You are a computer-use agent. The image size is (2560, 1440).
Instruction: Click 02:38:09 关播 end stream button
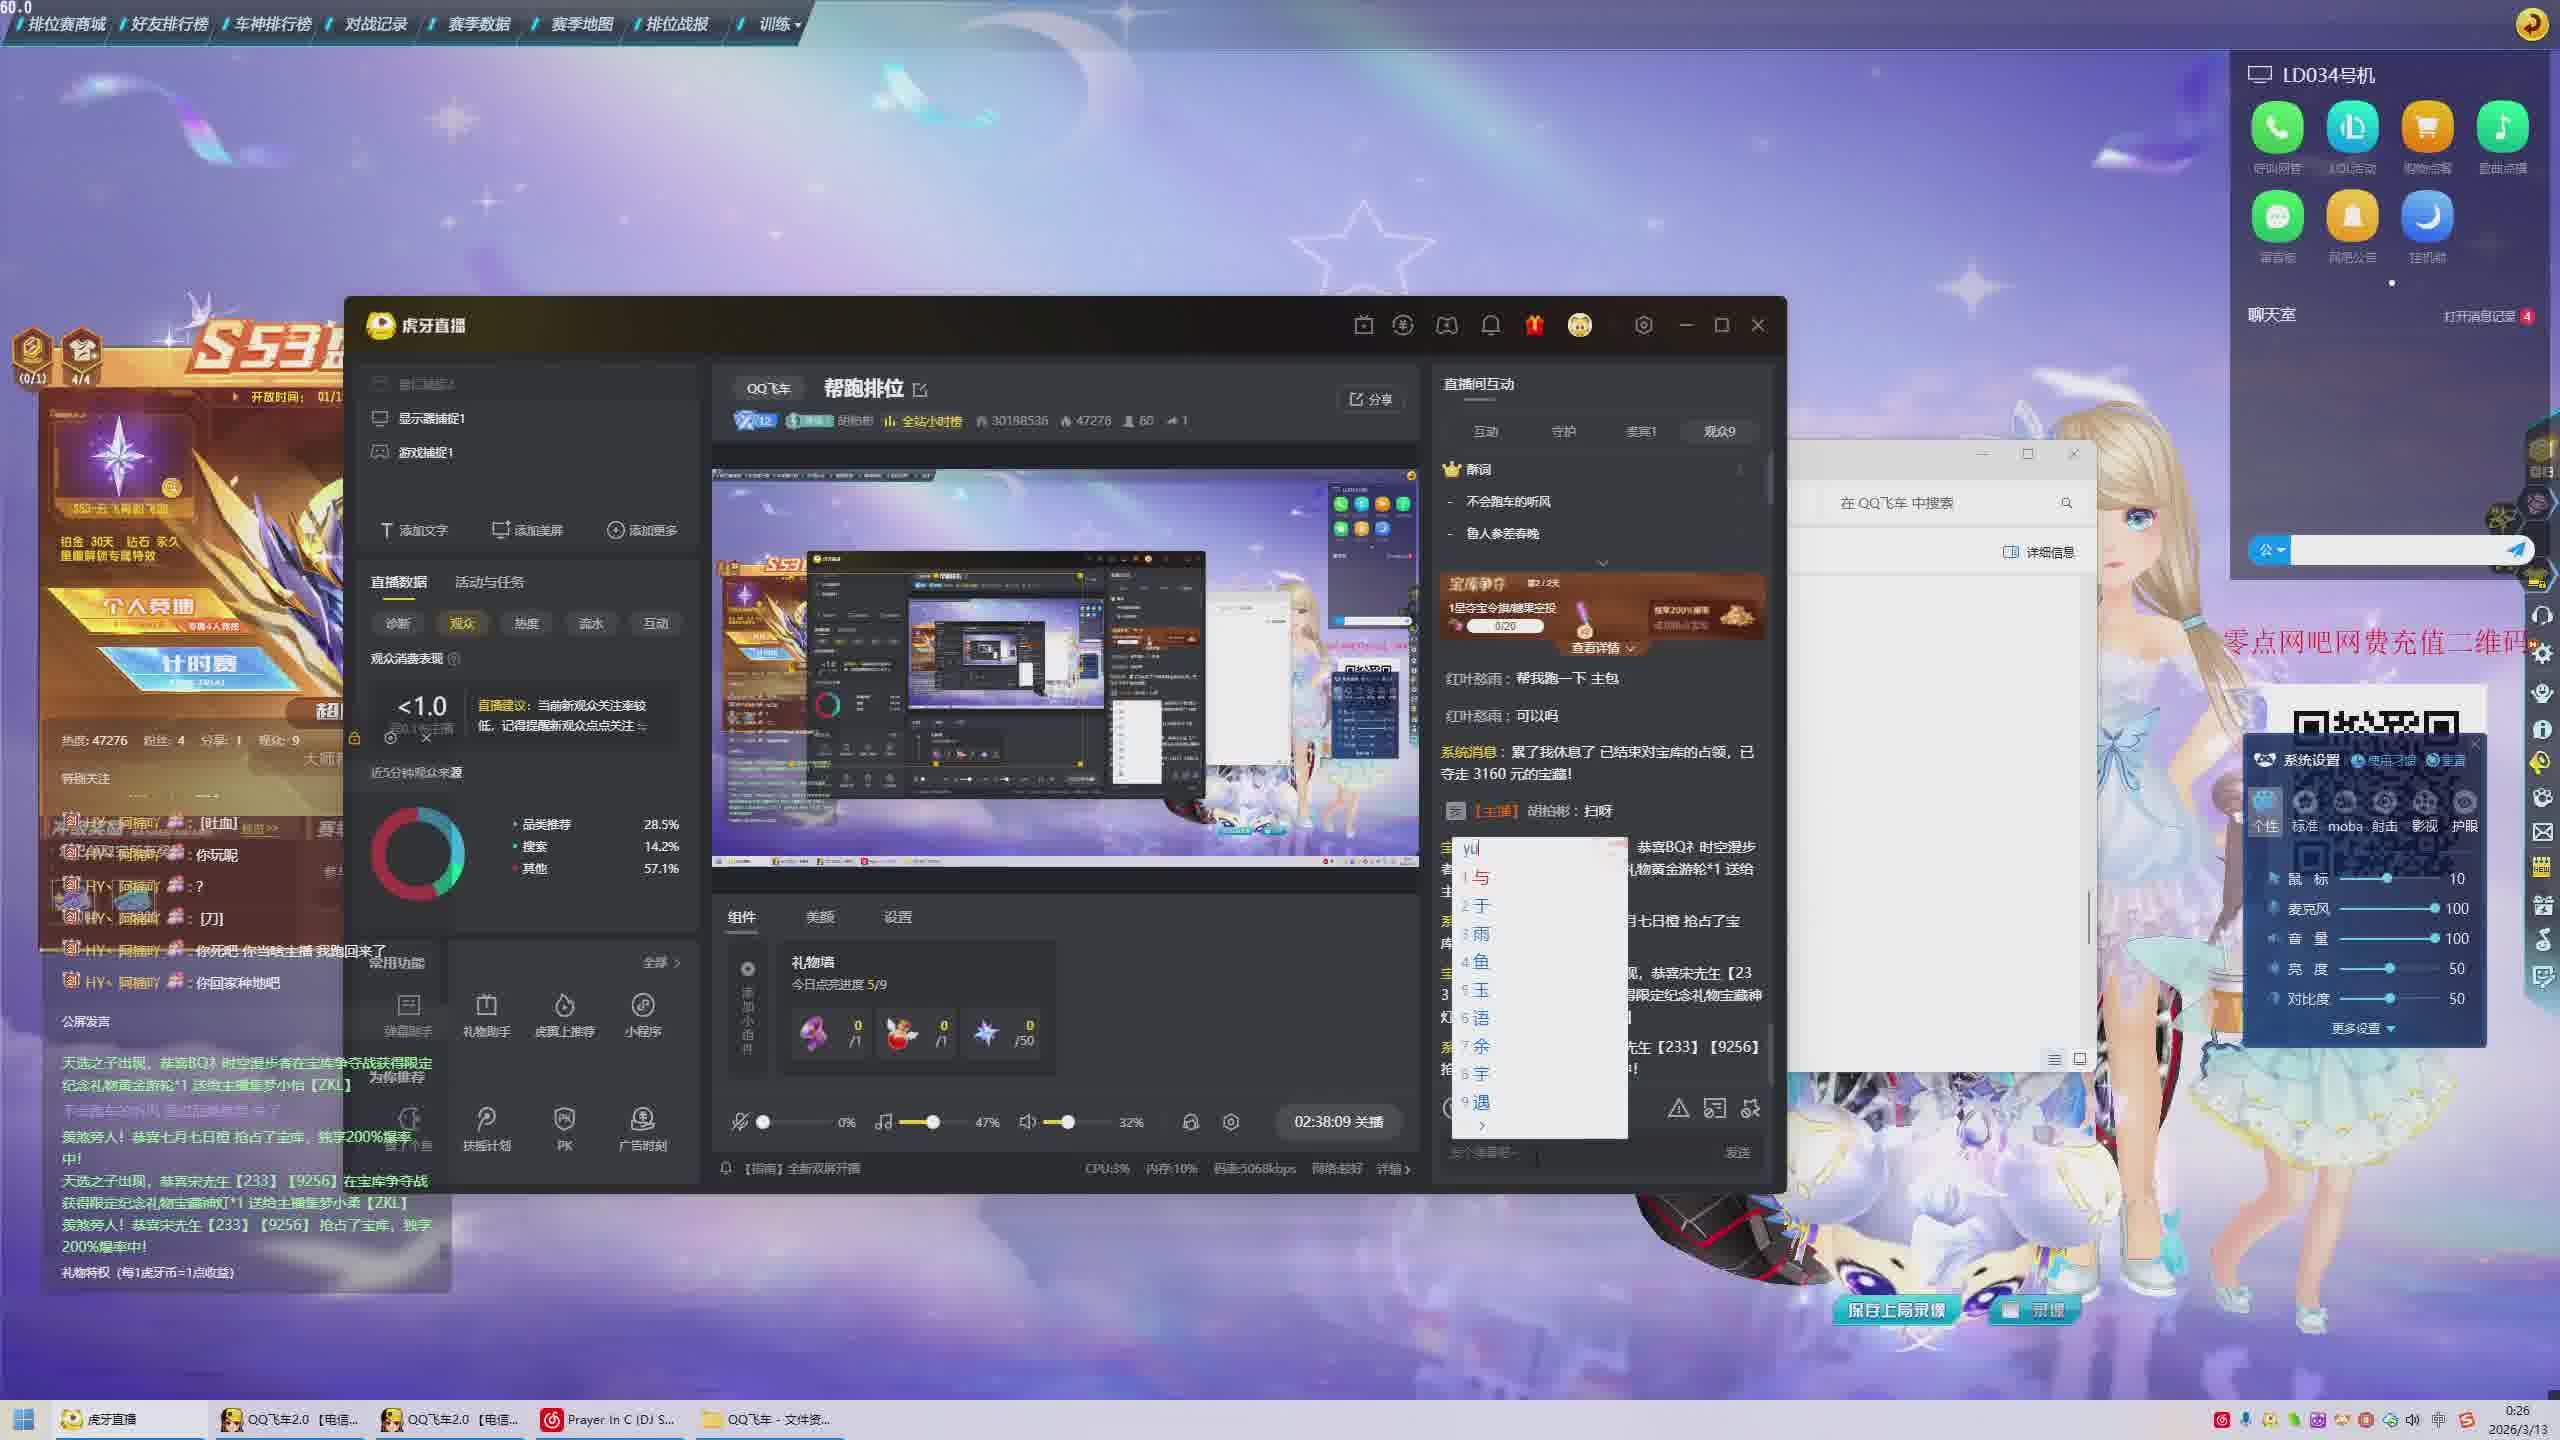click(1338, 1122)
